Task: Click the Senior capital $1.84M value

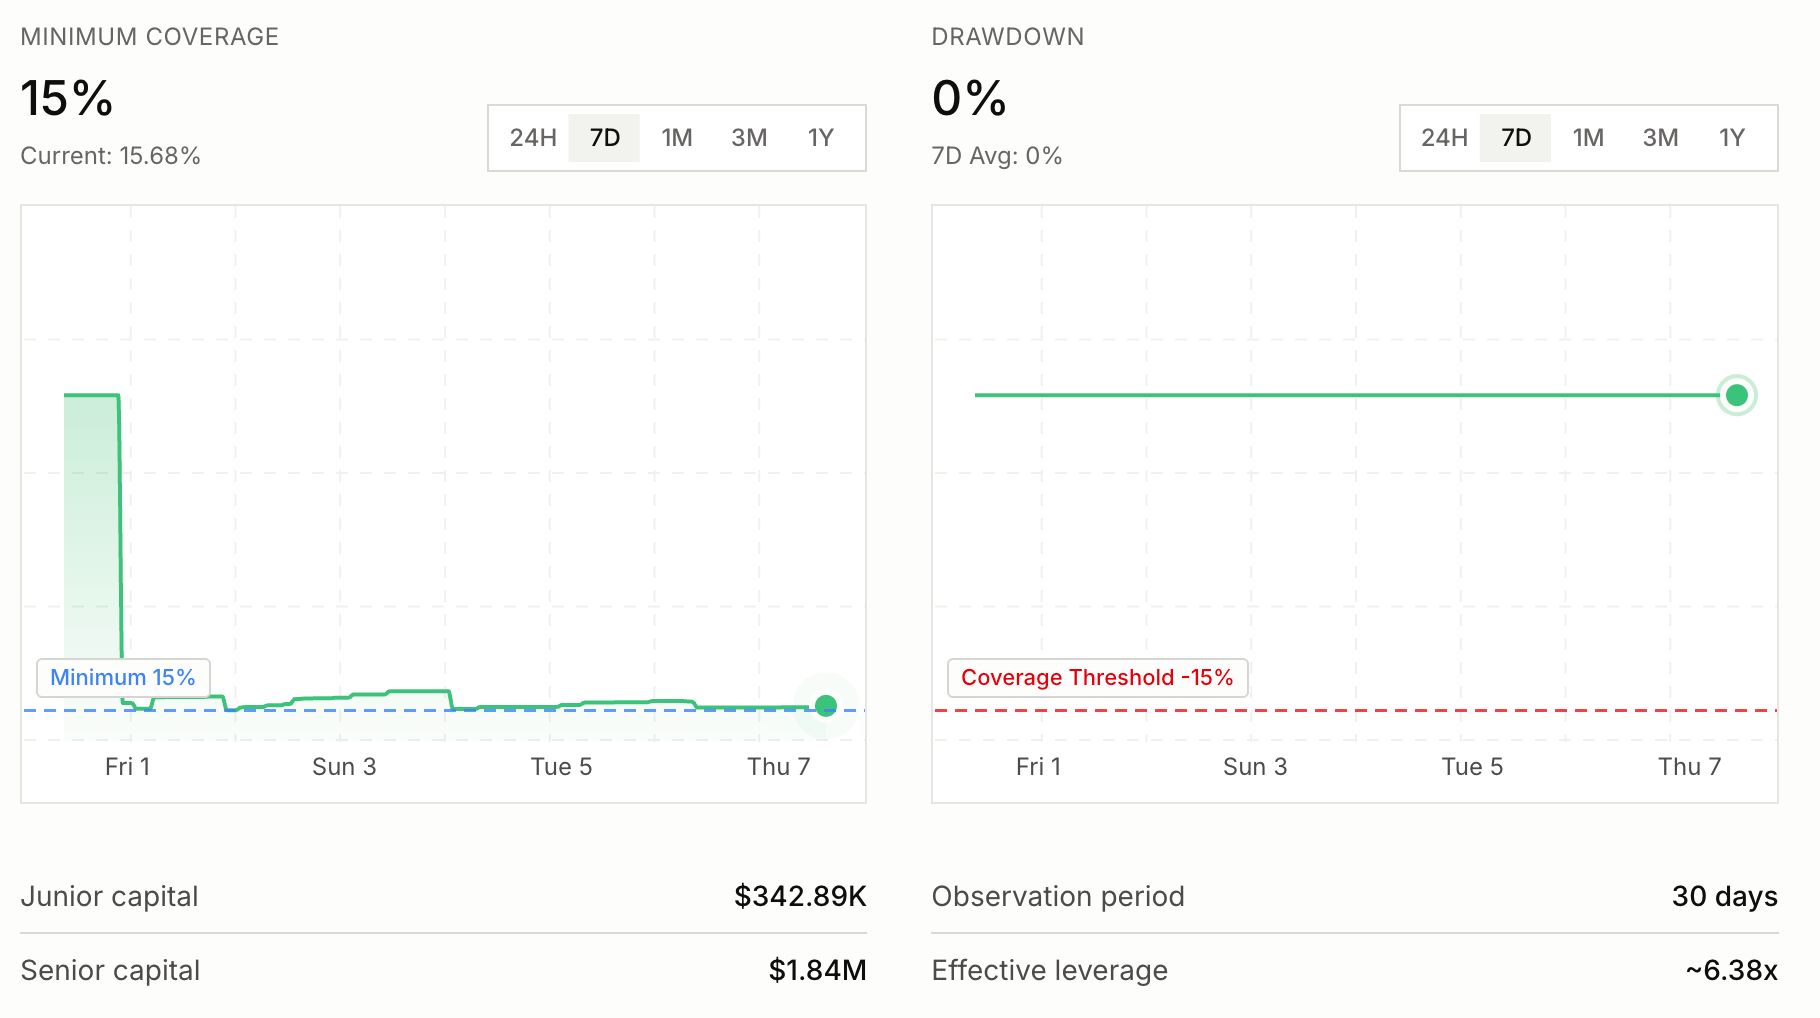Action: click(817, 970)
